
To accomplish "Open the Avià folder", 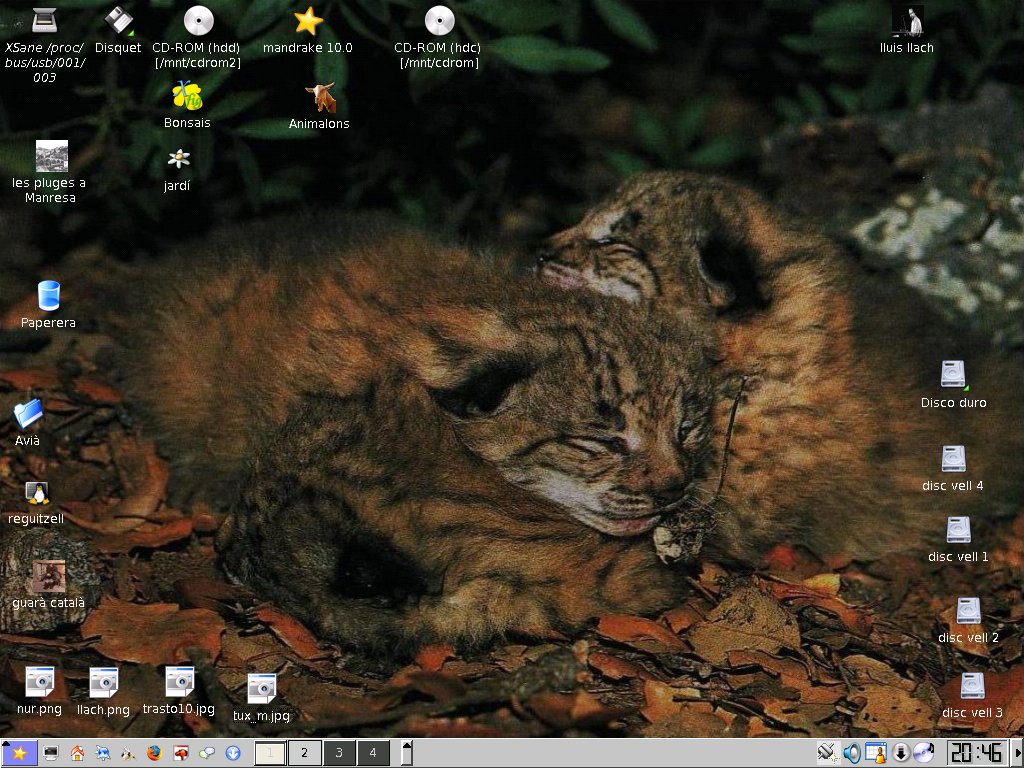I will pyautogui.click(x=27, y=413).
